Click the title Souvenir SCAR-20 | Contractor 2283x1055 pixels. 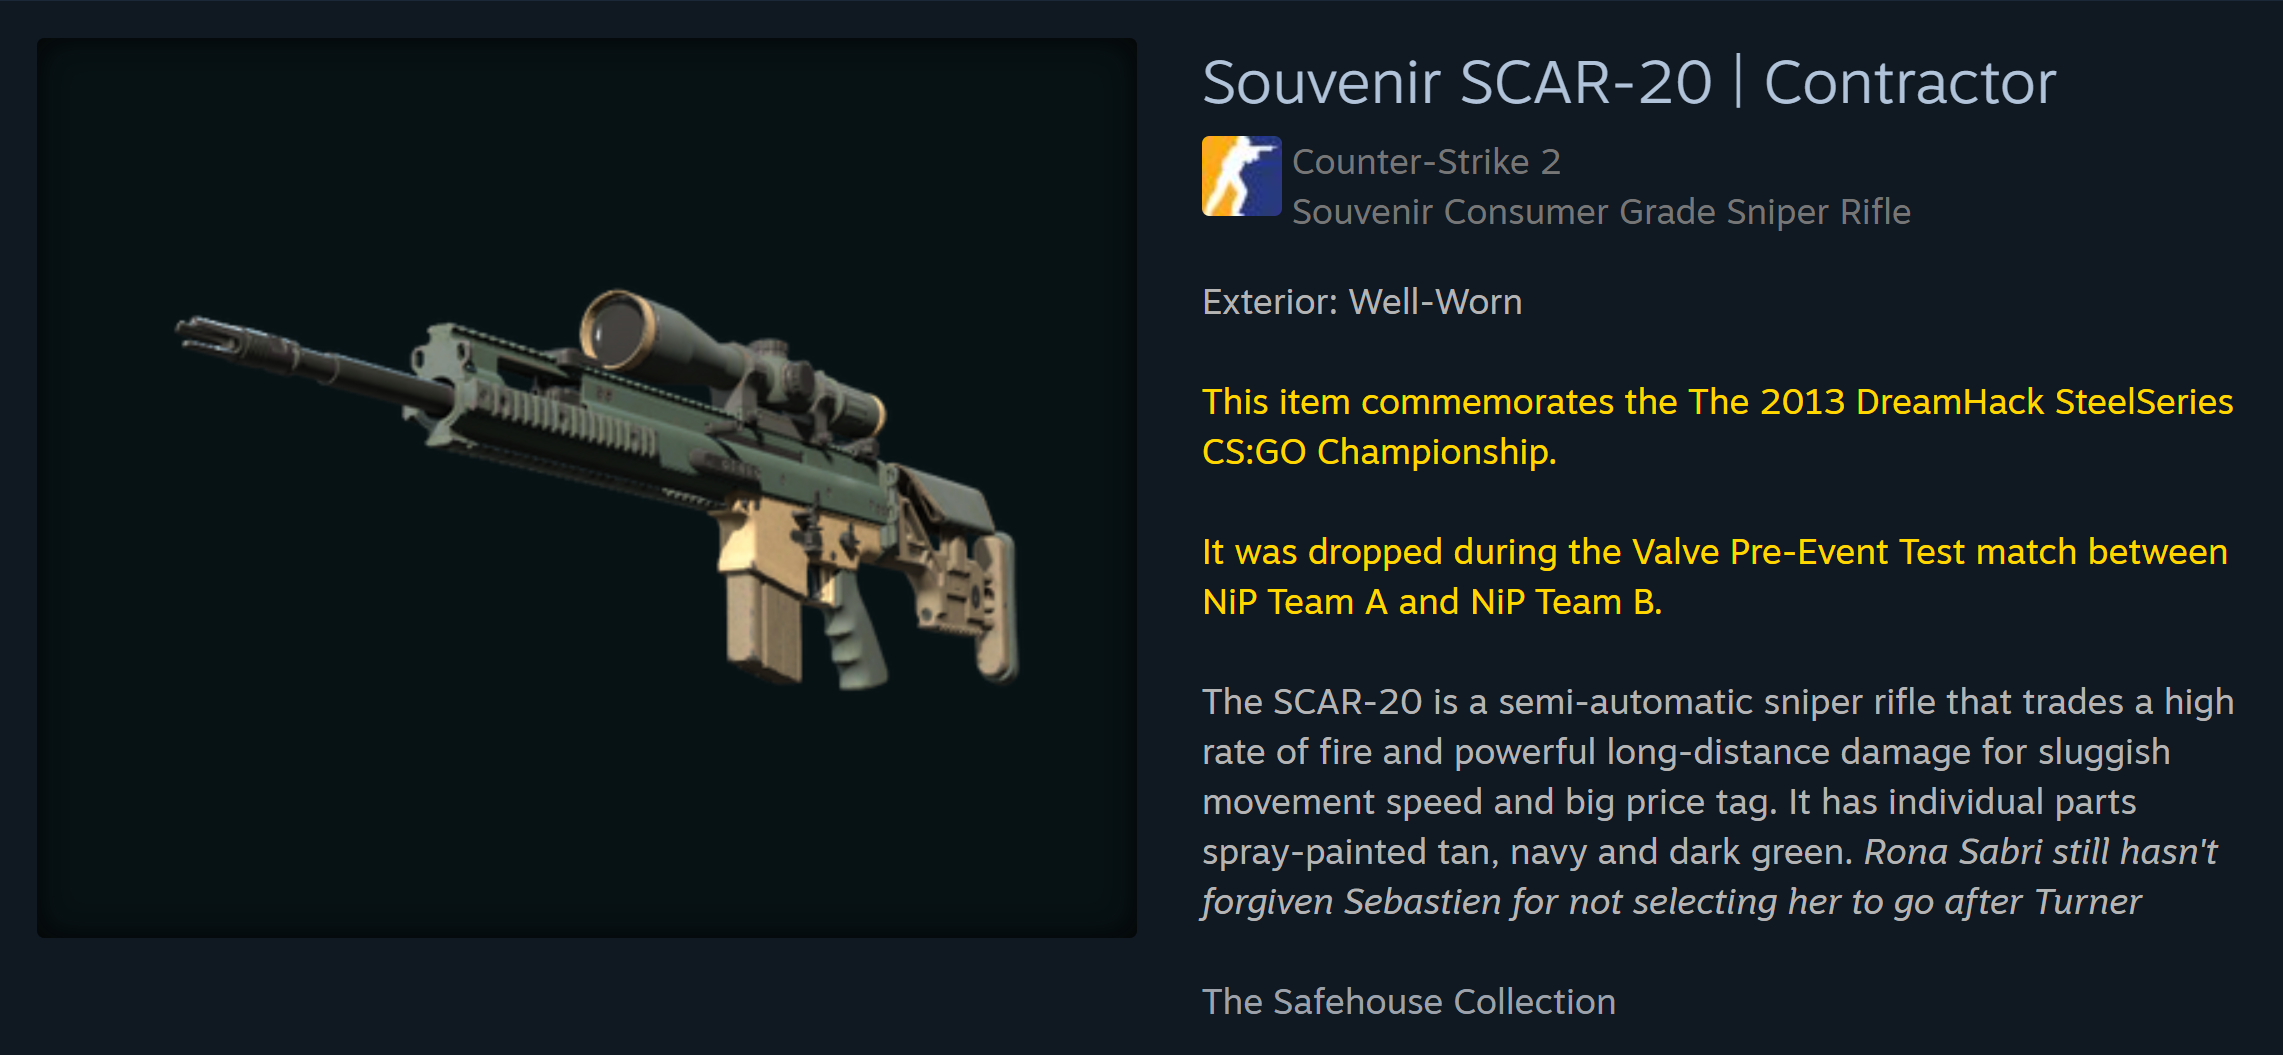pos(1629,82)
